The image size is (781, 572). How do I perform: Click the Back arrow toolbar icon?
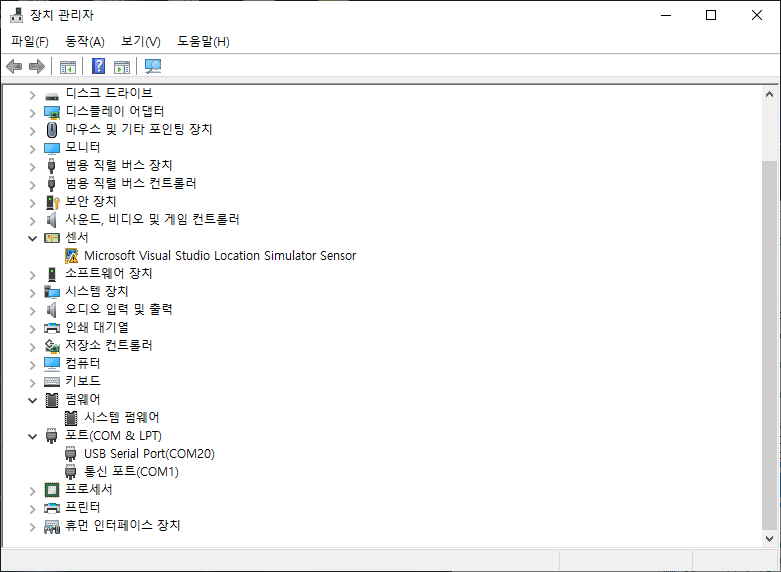[14, 66]
